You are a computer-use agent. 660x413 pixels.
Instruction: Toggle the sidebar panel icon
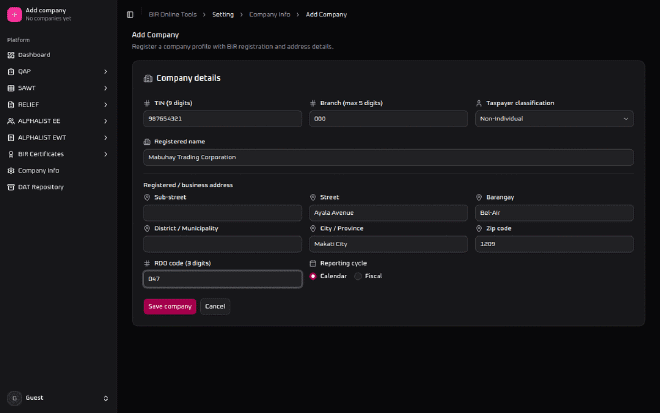(x=130, y=15)
